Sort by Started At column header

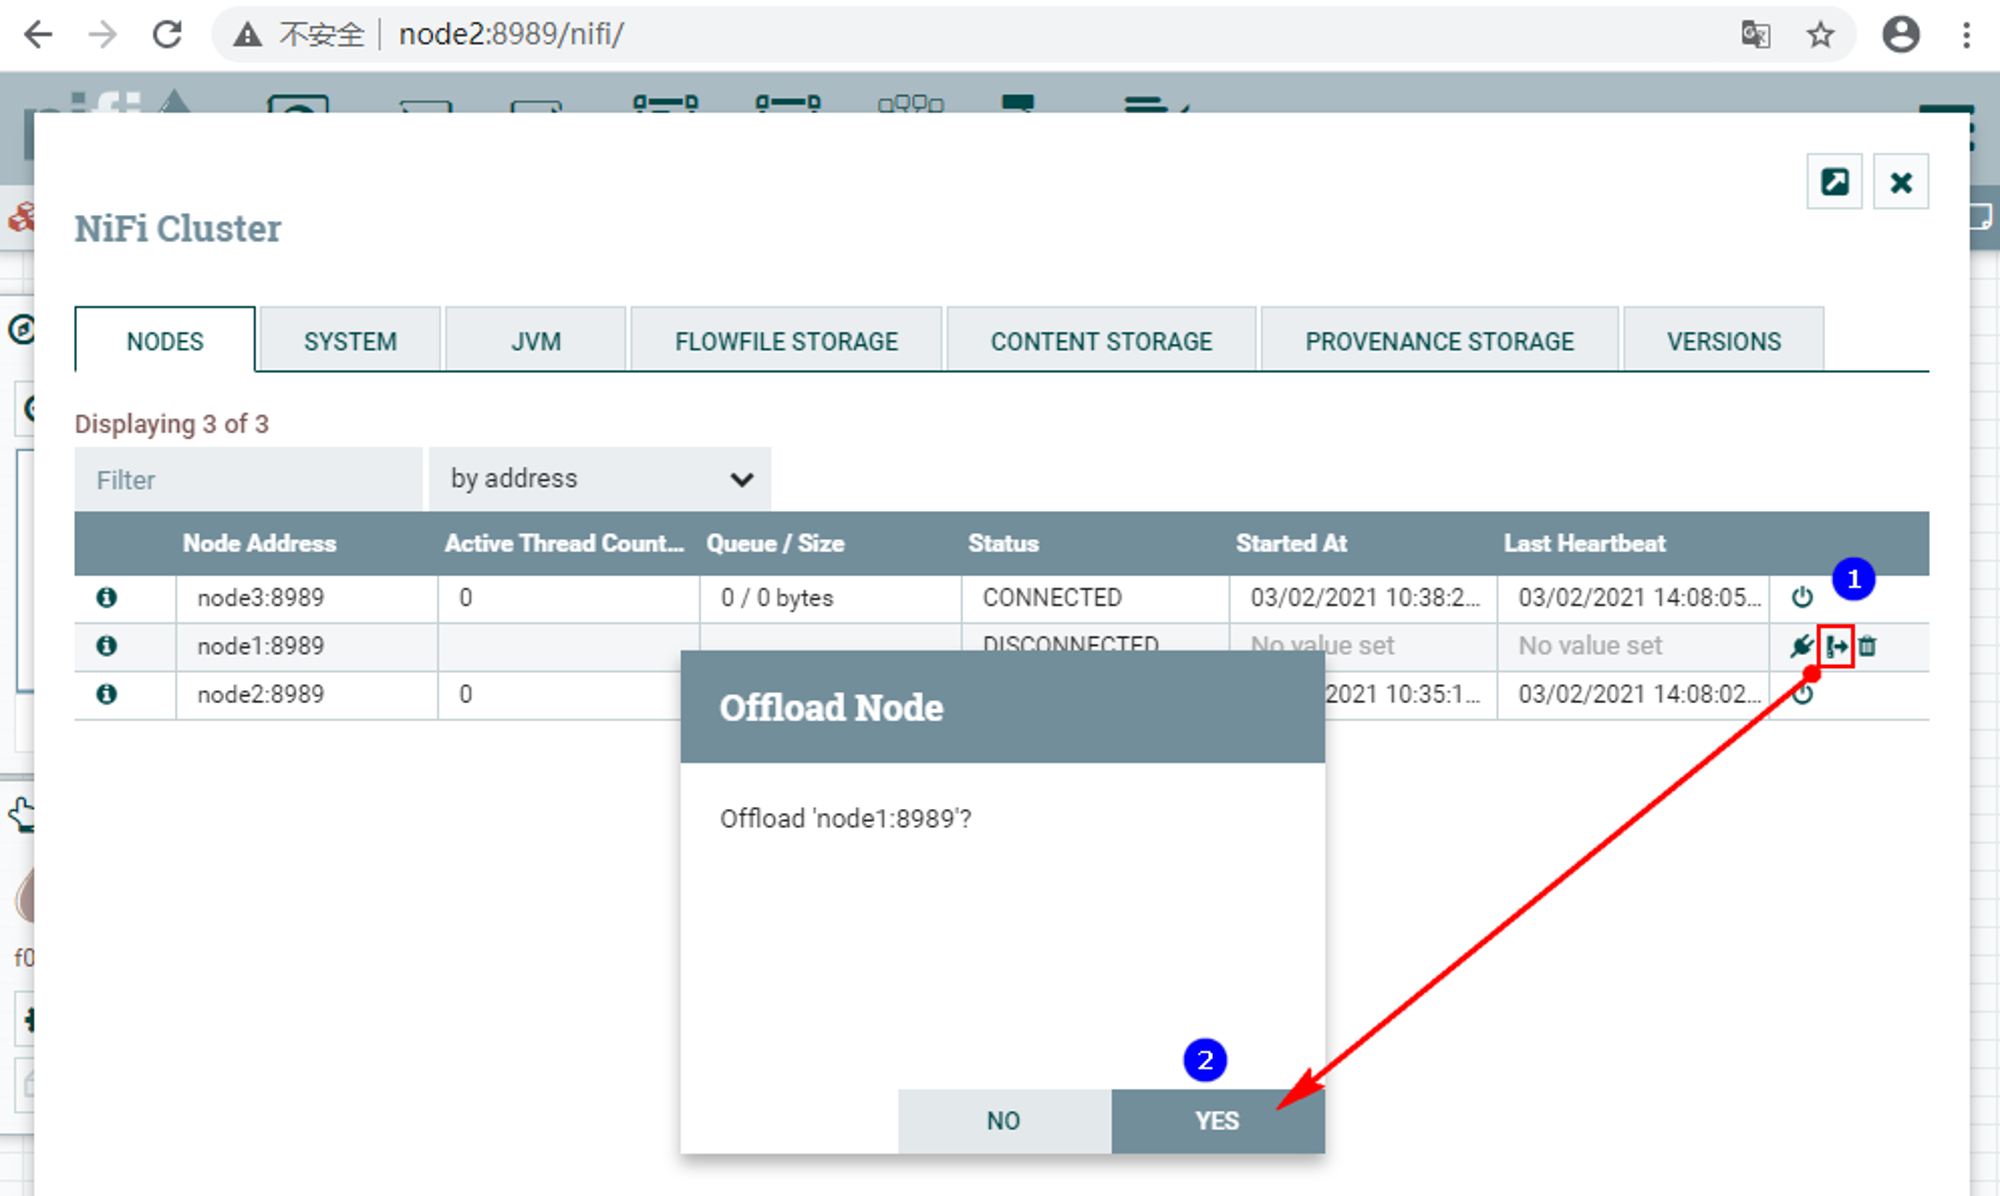coord(1291,543)
